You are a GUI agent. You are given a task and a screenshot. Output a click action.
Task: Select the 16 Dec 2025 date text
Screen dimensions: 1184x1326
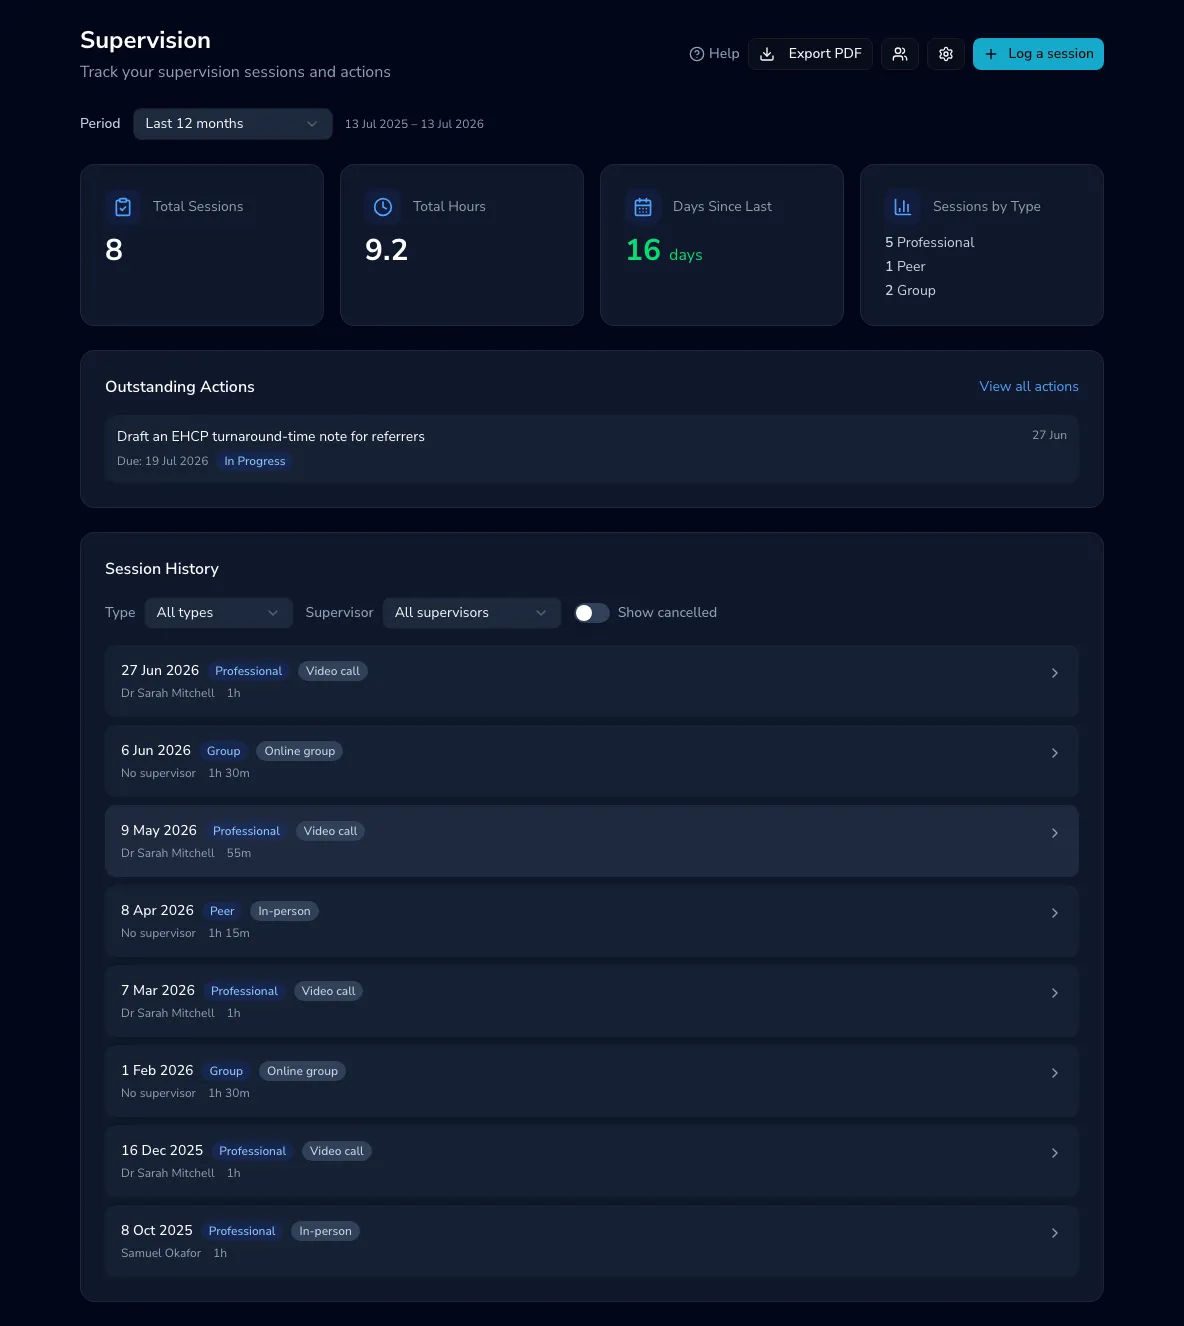pyautogui.click(x=162, y=1151)
